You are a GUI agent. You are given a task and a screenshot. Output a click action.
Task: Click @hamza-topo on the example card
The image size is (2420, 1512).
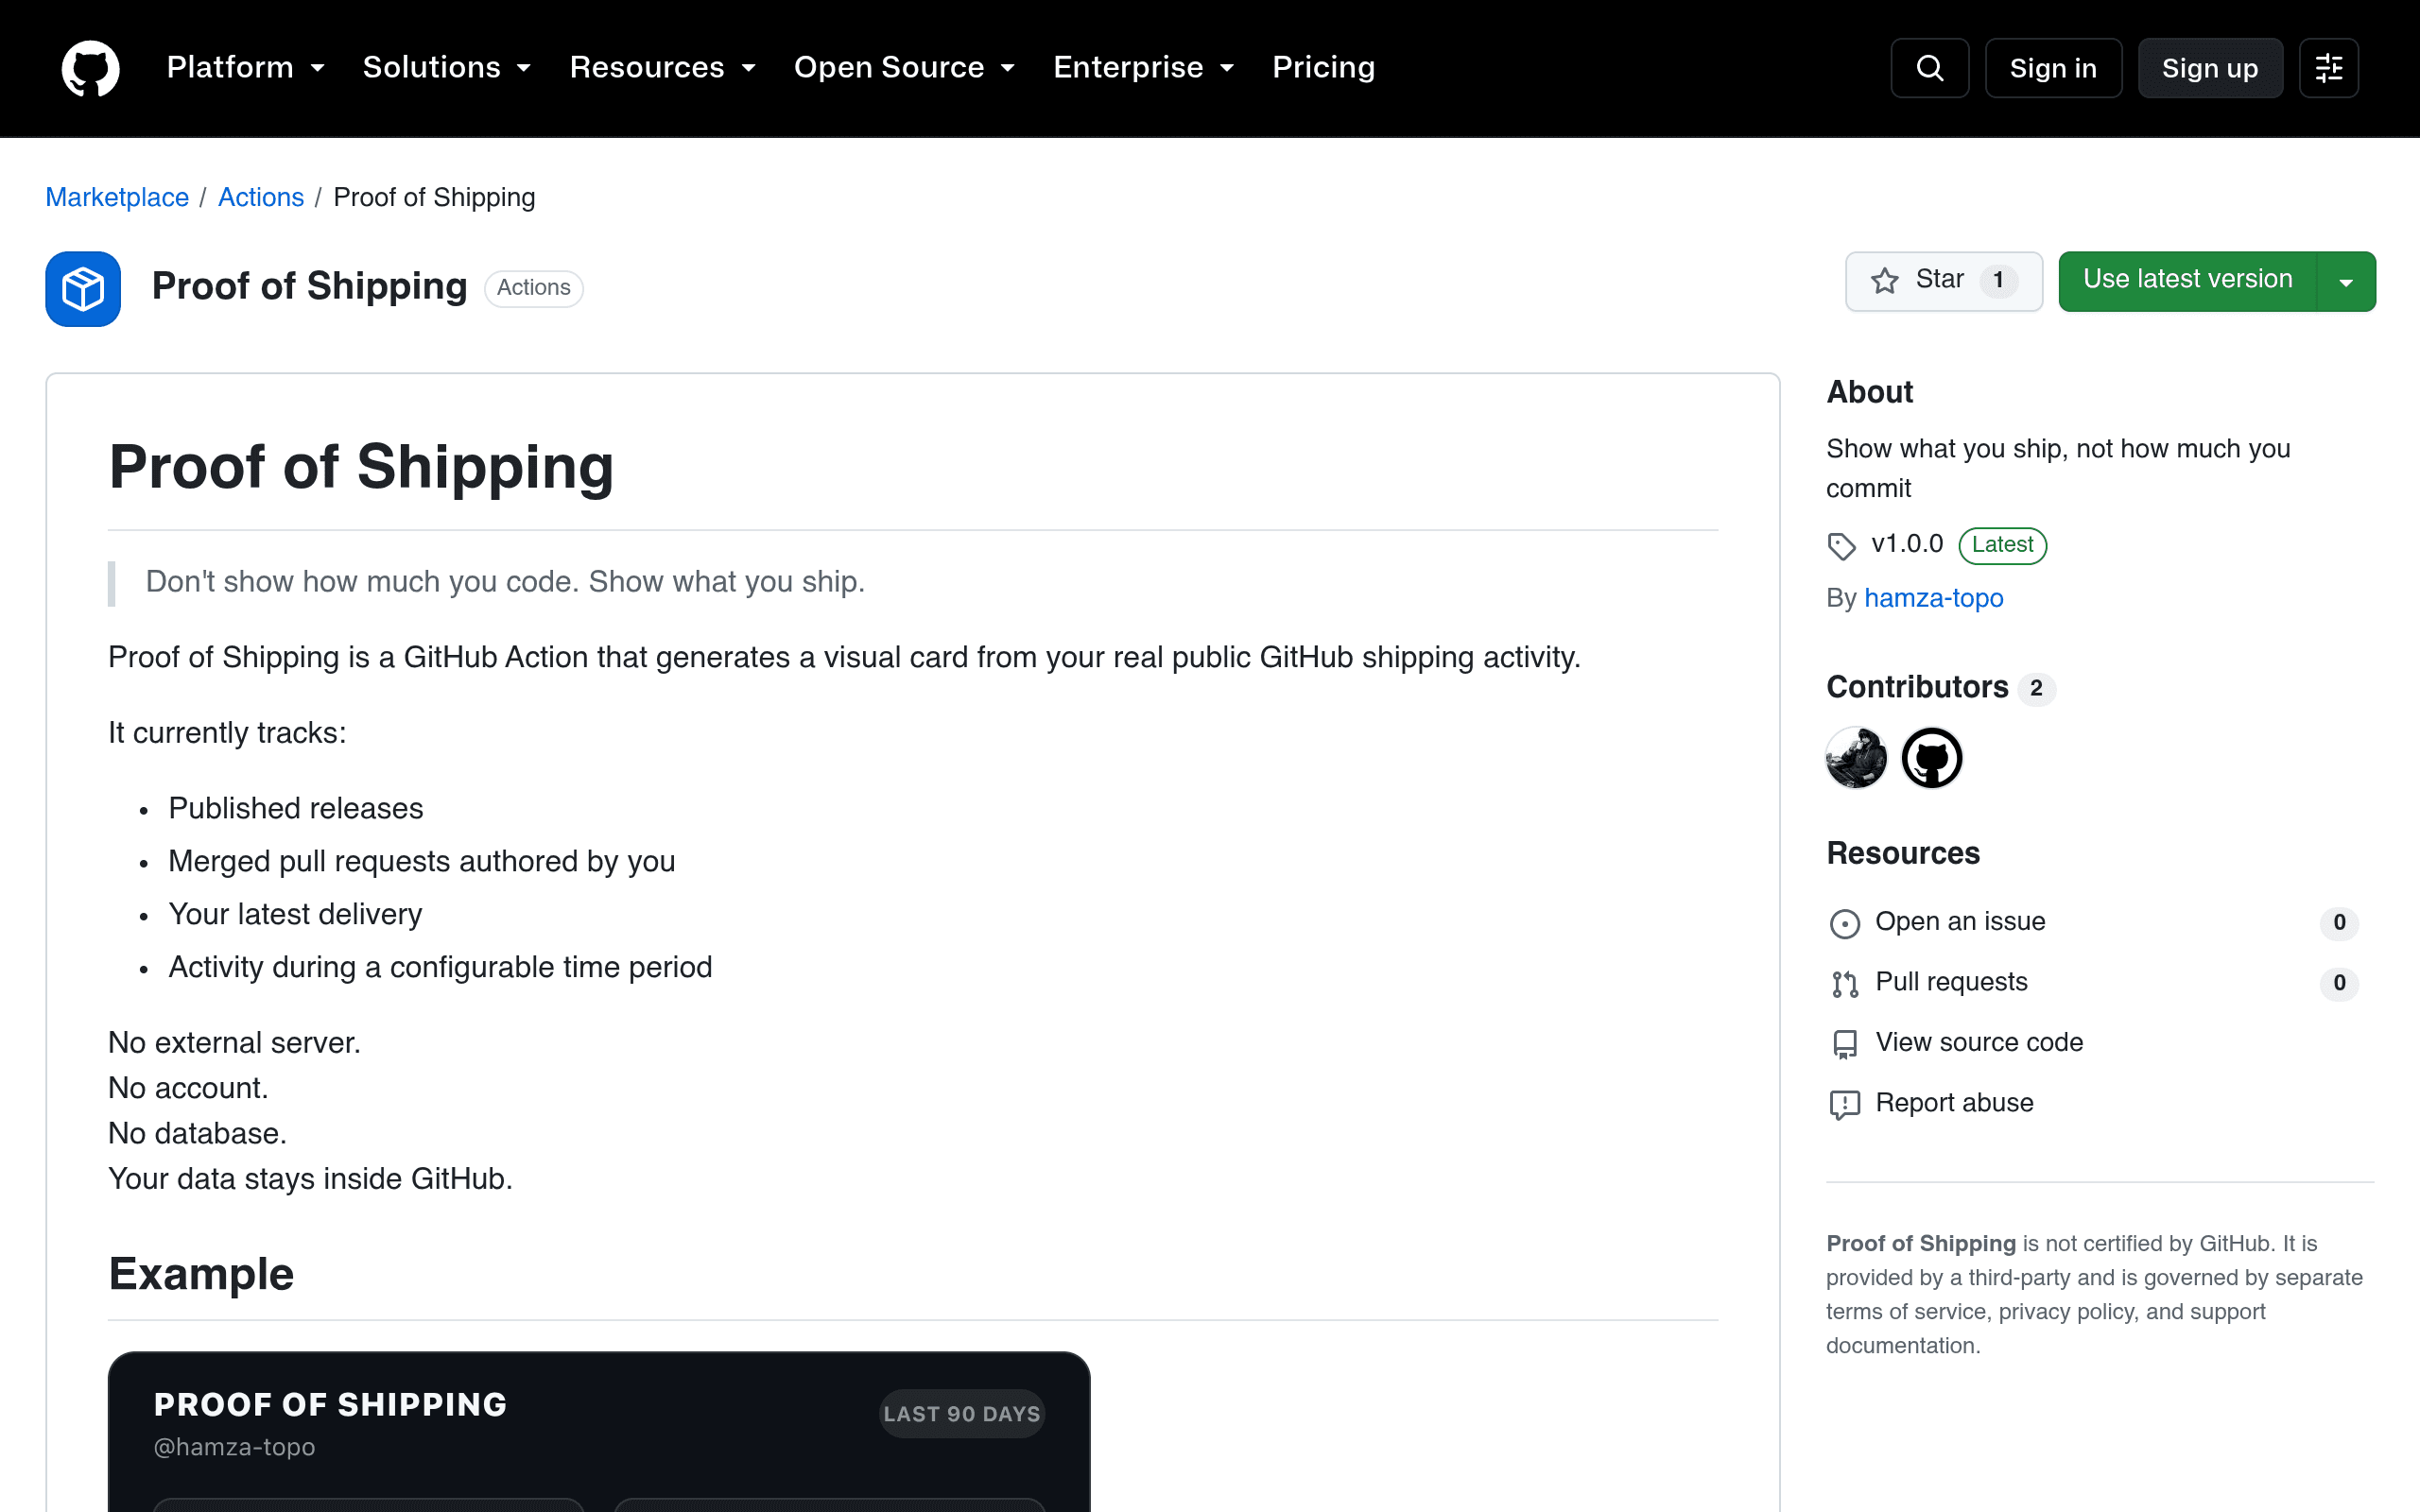(234, 1447)
